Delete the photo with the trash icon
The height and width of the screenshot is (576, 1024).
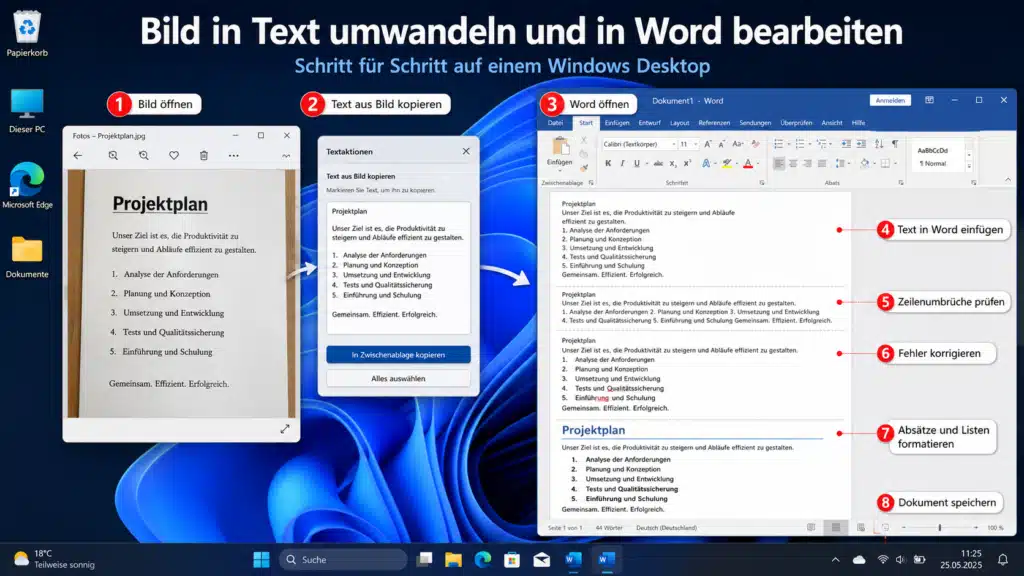[x=204, y=155]
